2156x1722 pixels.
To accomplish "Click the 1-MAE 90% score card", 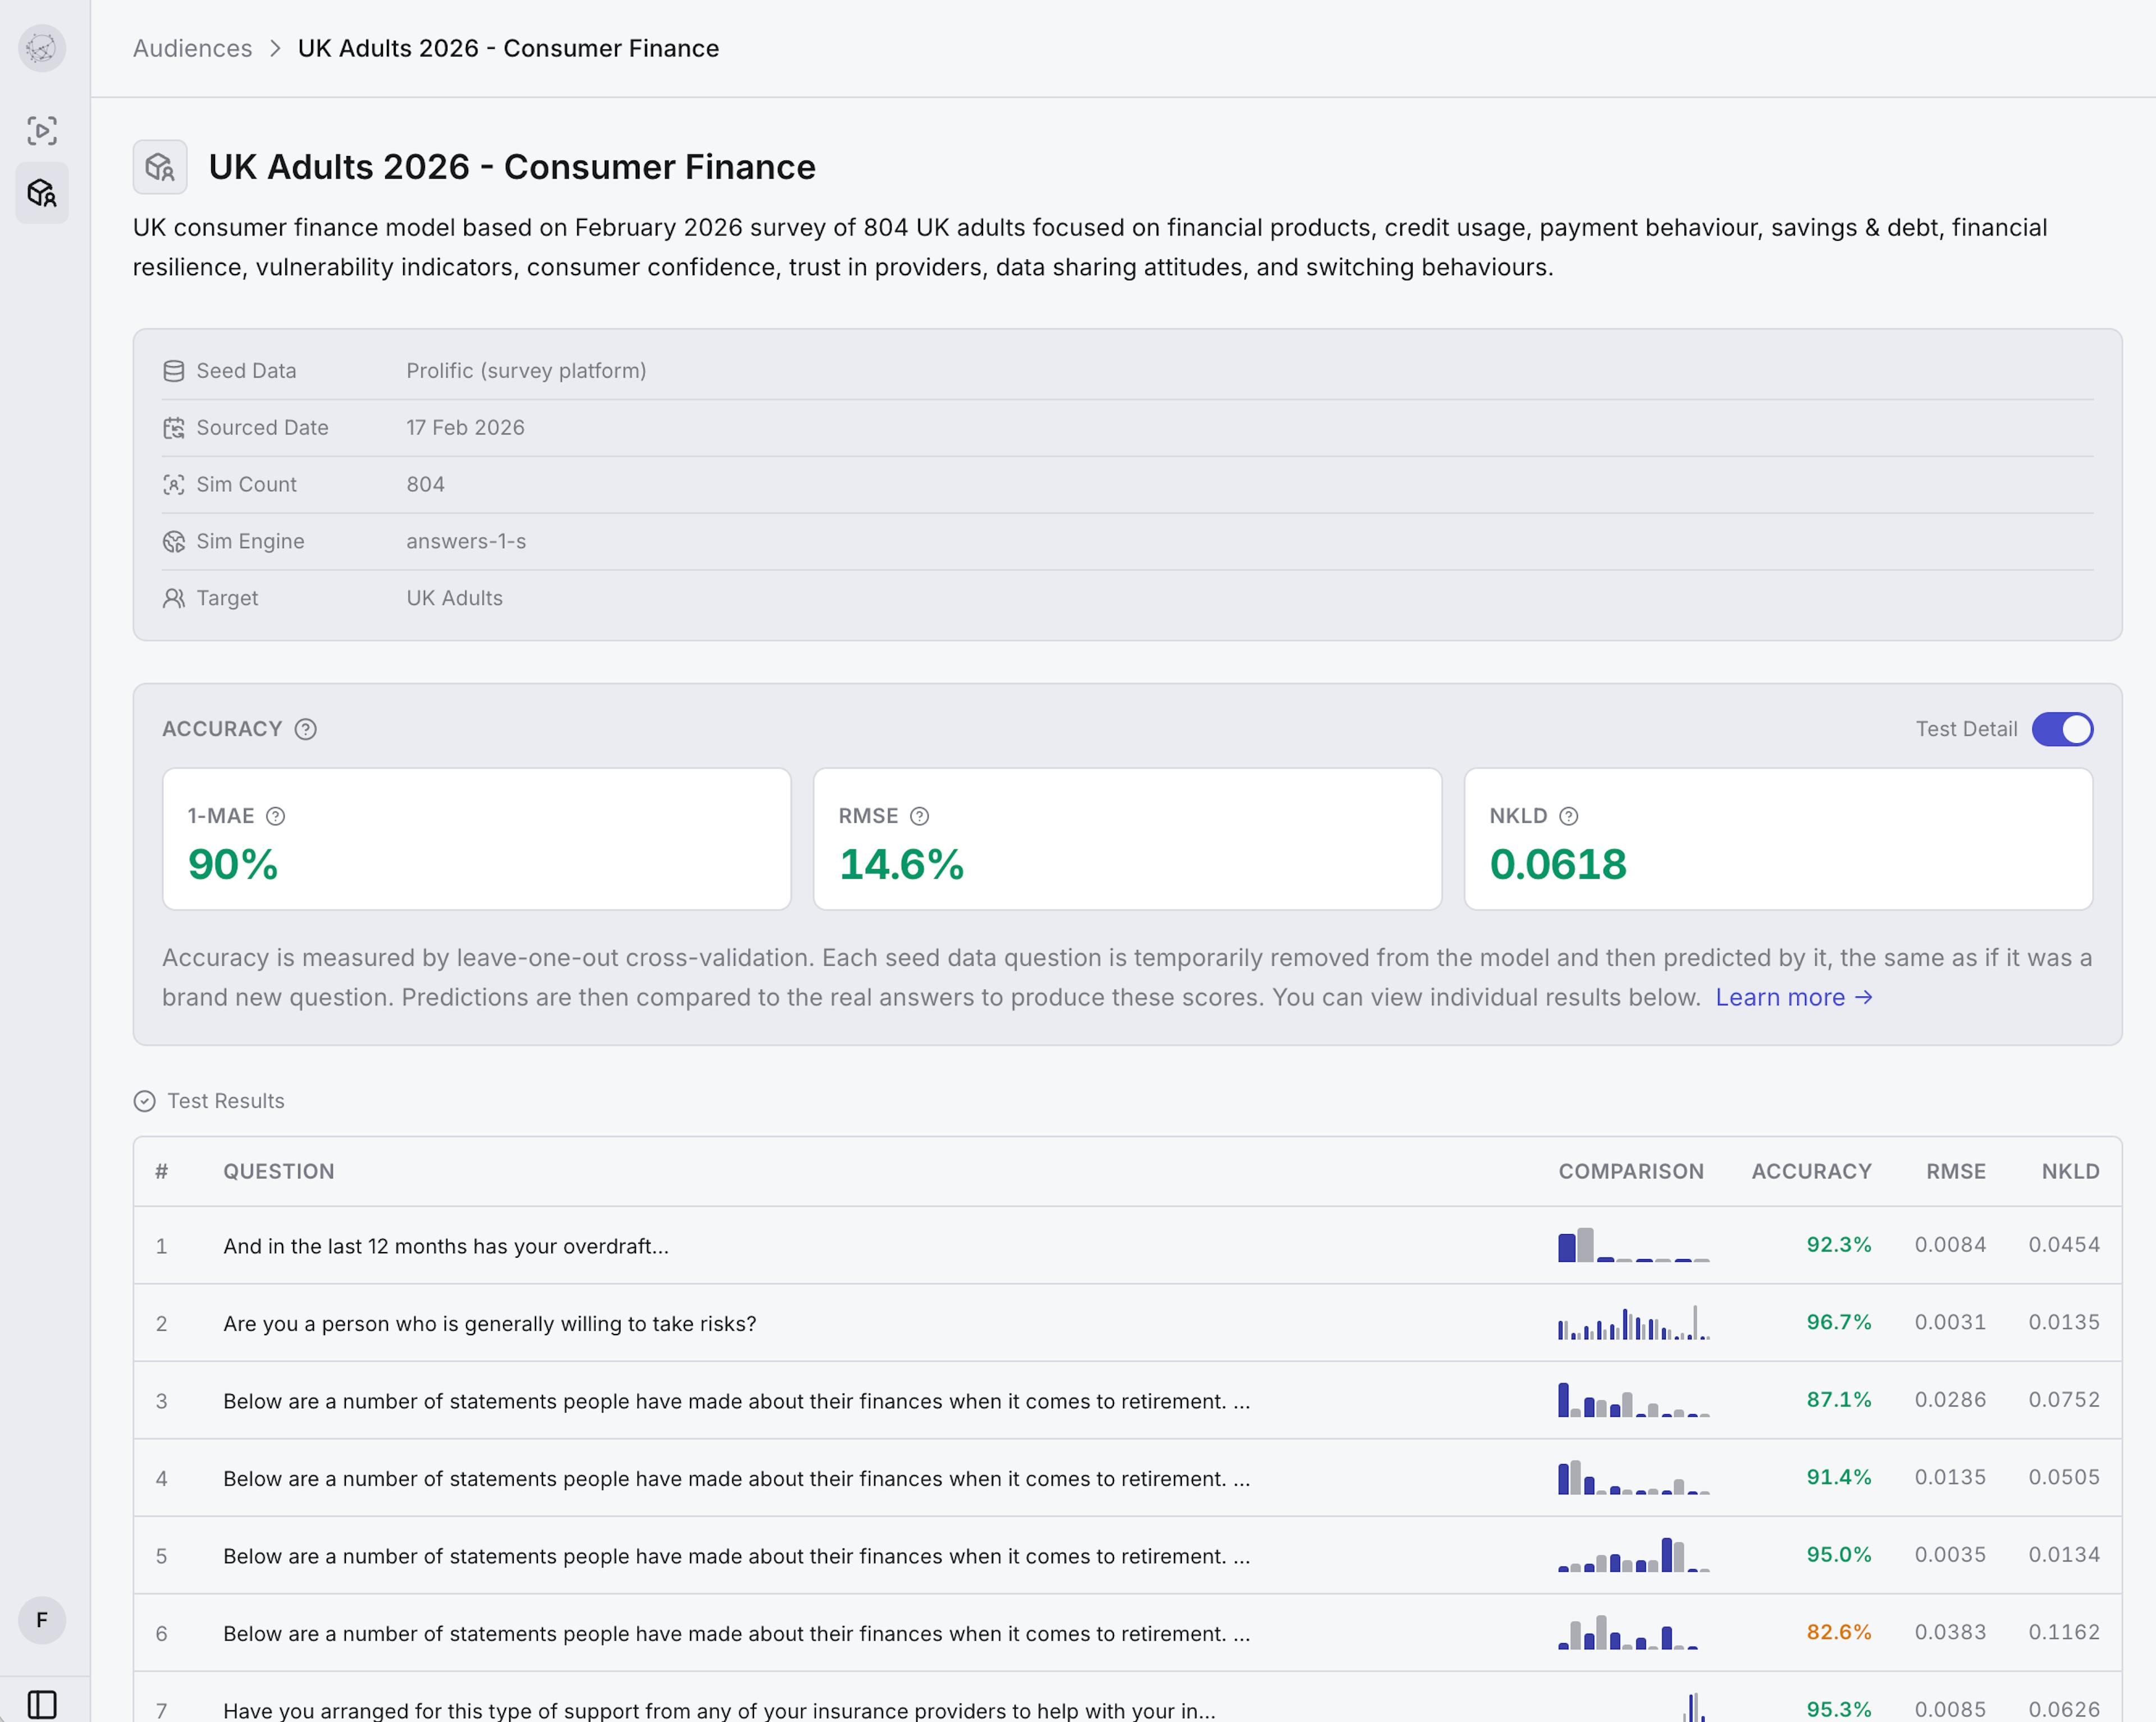I will [476, 839].
